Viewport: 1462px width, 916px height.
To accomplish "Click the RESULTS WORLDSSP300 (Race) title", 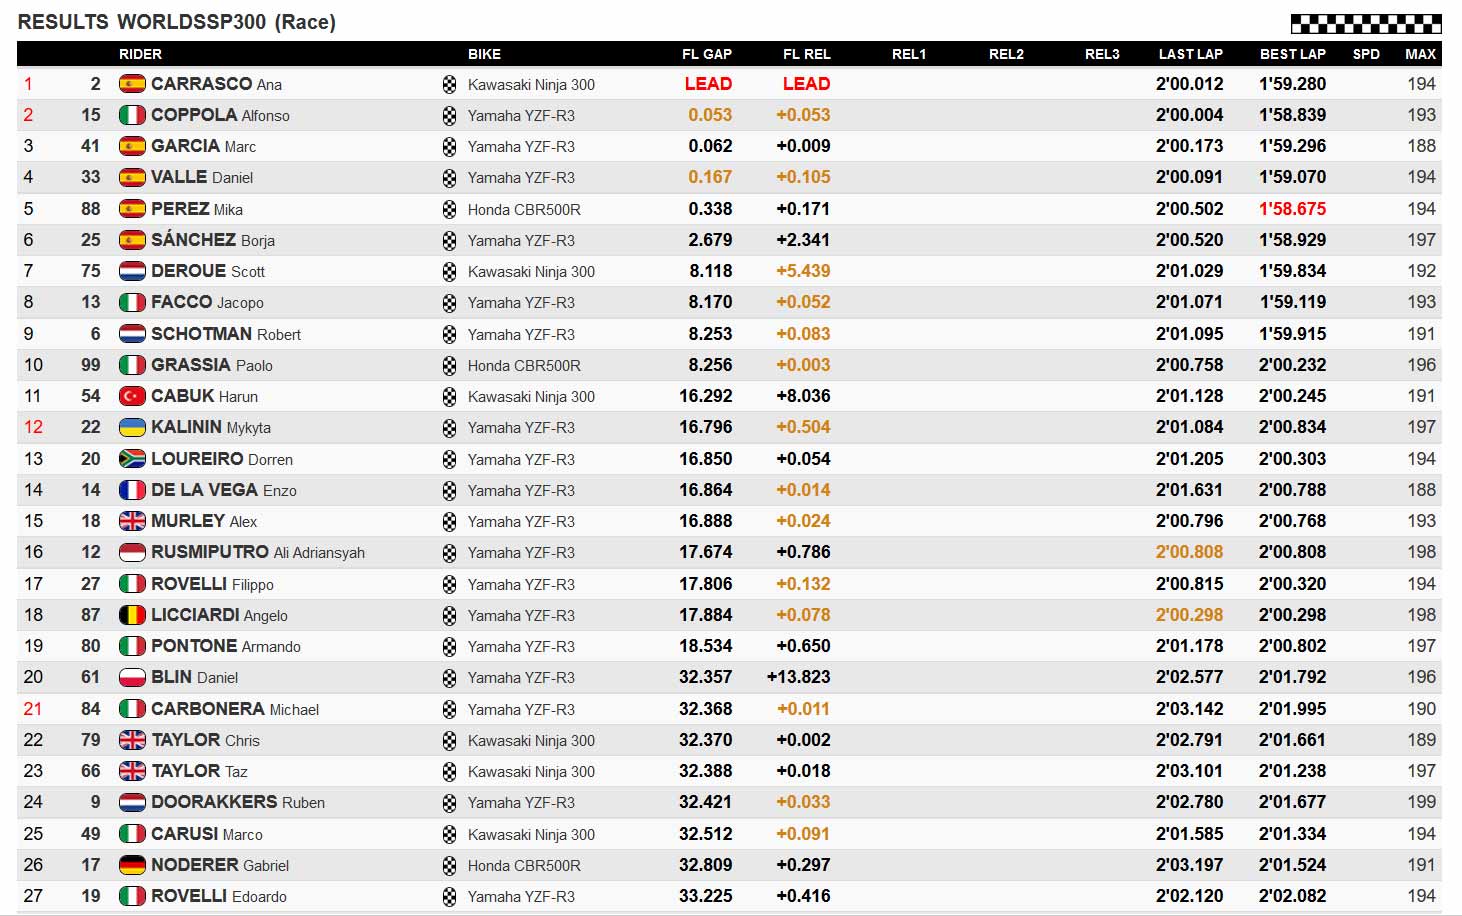I will (x=177, y=22).
